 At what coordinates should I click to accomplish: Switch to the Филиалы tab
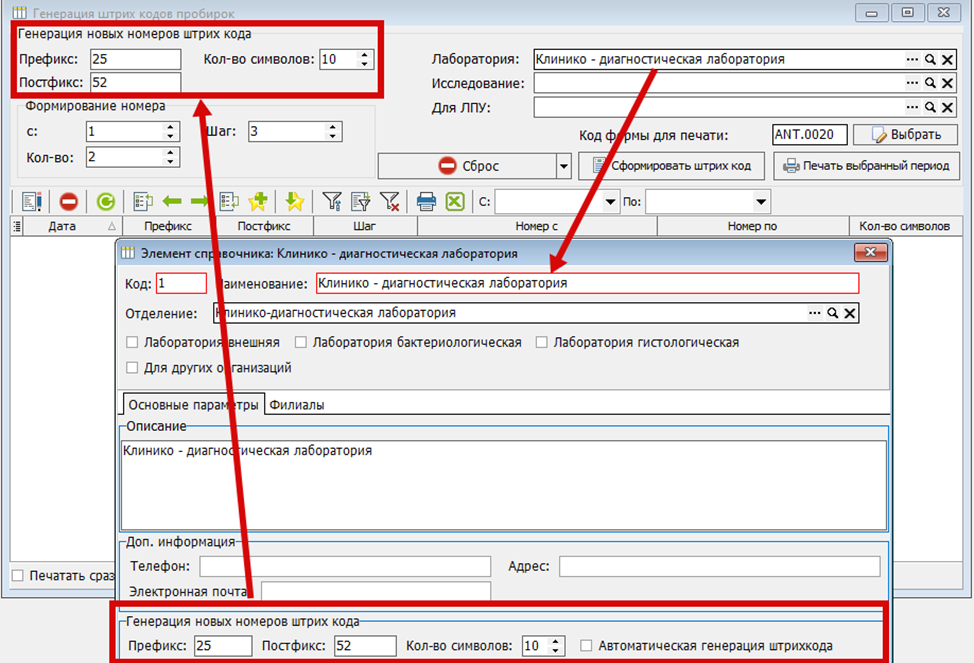pyautogui.click(x=296, y=405)
